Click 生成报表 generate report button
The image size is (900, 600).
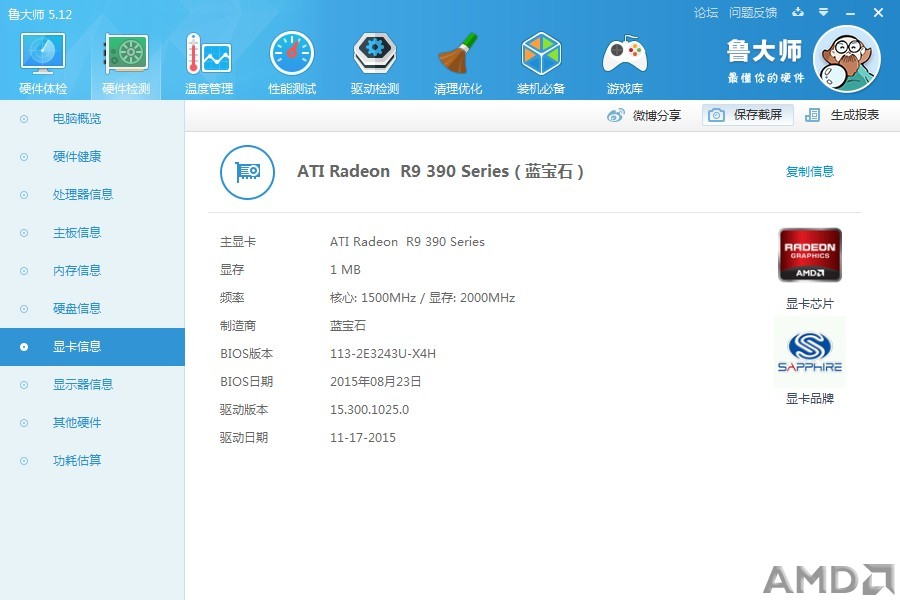tap(842, 115)
